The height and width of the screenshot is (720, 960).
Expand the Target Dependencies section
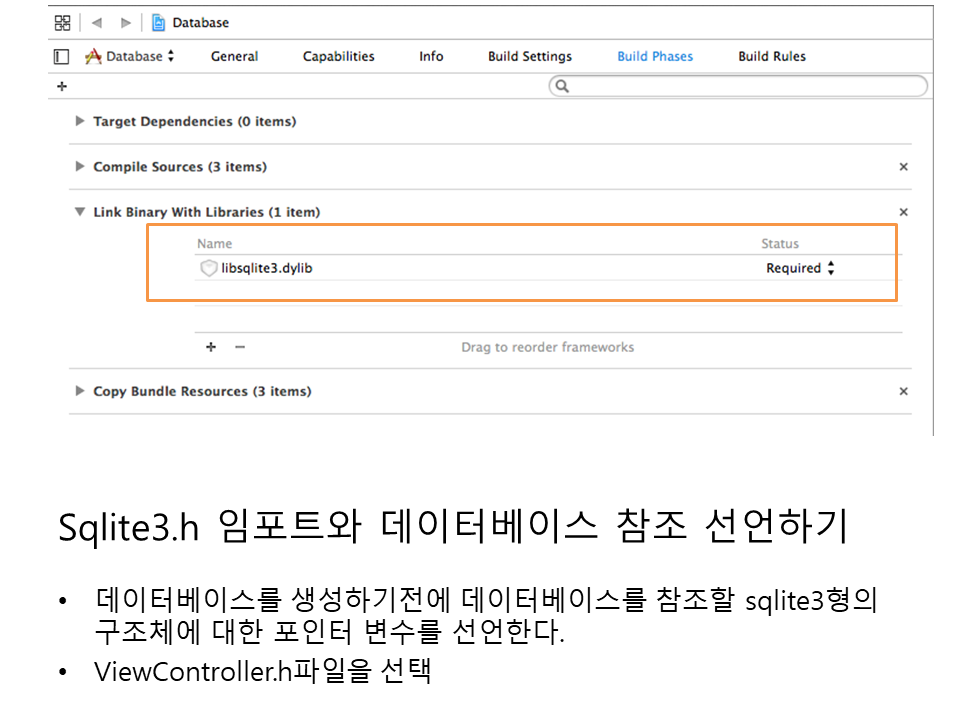pyautogui.click(x=80, y=121)
